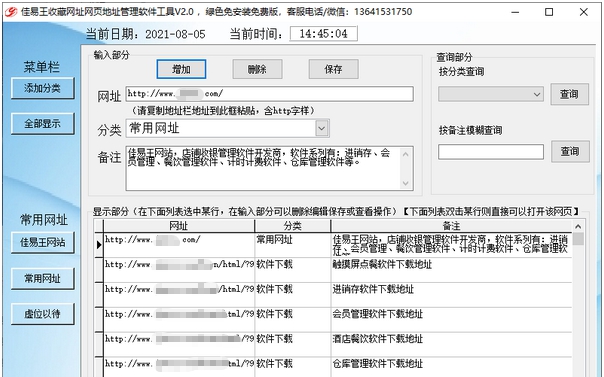Click the 备注 text area scroll-down arrow
This screenshot has width=604, height=377.
coord(405,183)
